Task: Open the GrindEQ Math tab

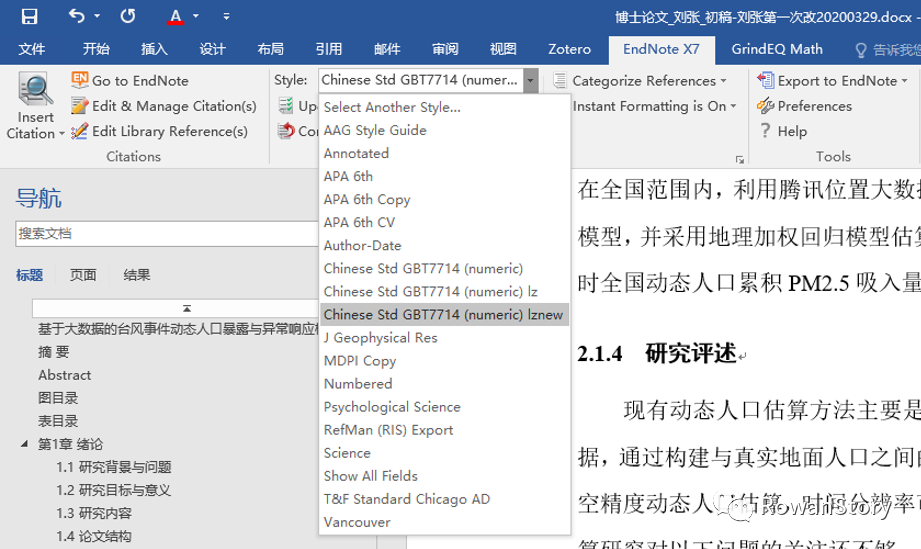Action: tap(777, 49)
